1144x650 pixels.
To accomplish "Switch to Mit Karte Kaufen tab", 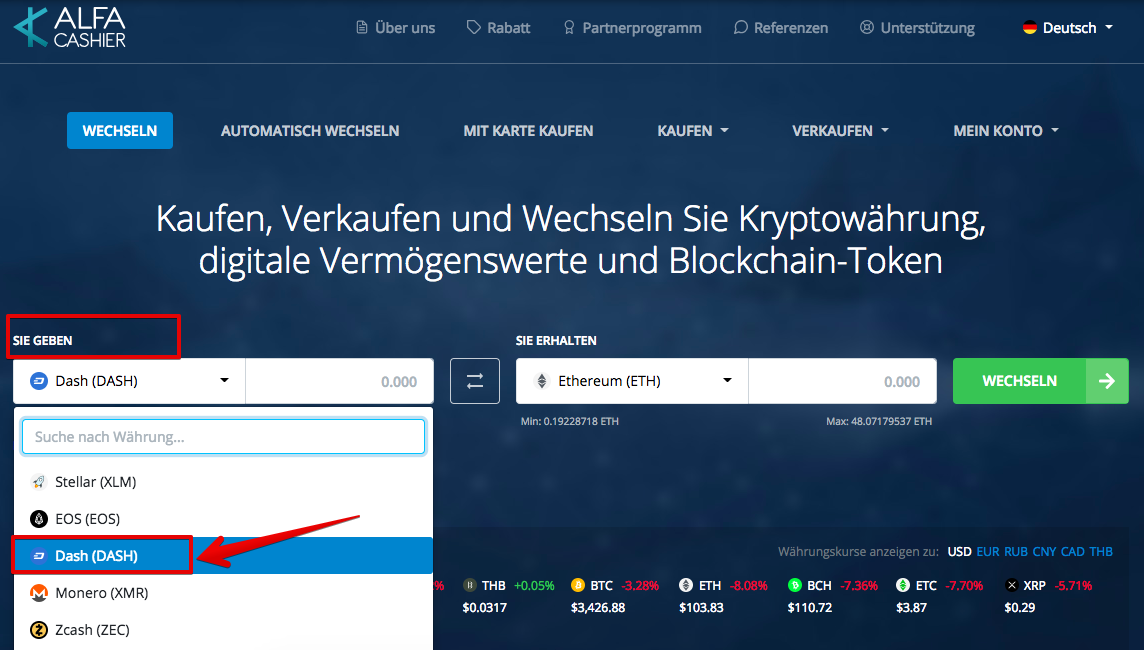I will tap(528, 131).
